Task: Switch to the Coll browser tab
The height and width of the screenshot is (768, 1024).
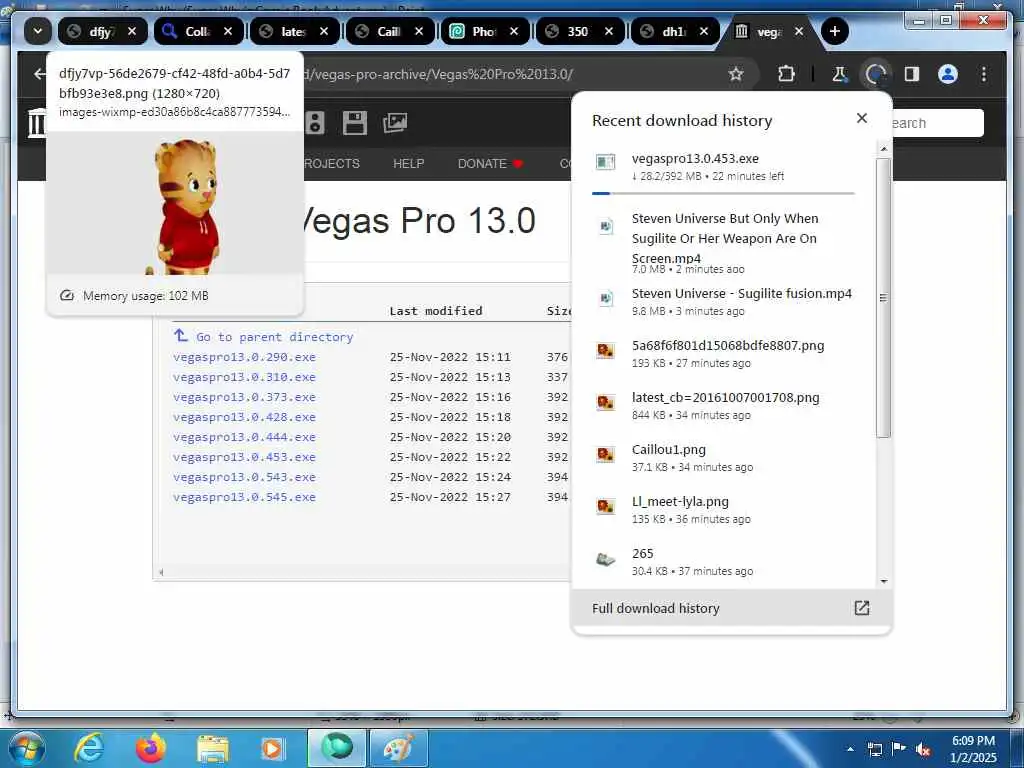Action: [199, 31]
